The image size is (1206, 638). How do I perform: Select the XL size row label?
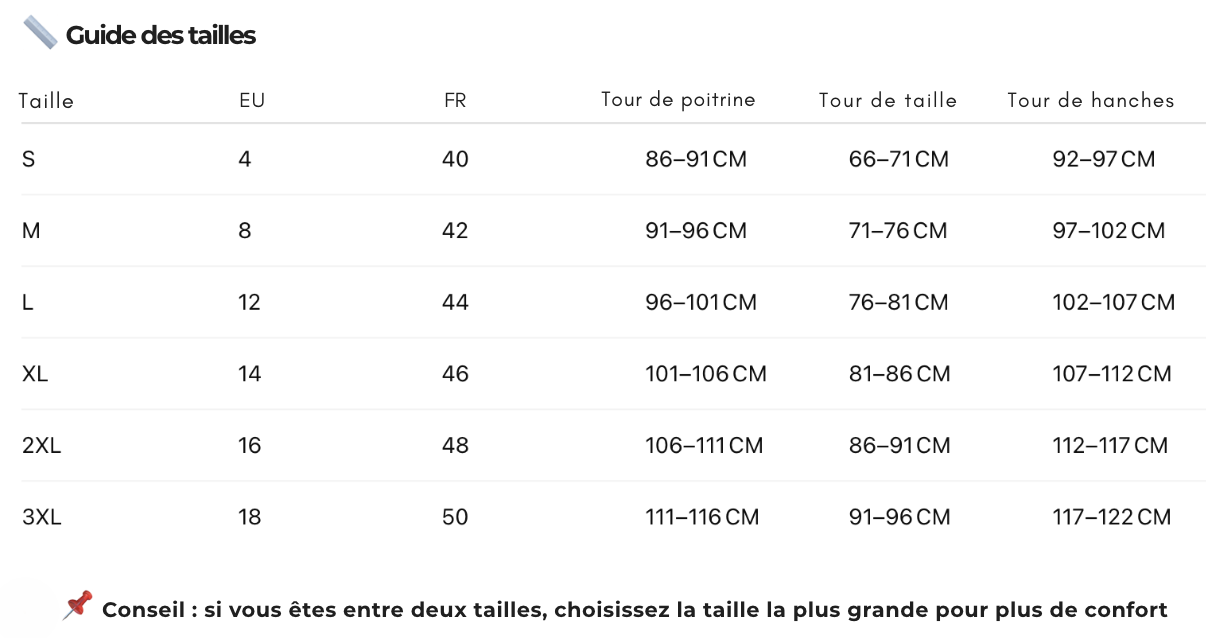(x=35, y=374)
